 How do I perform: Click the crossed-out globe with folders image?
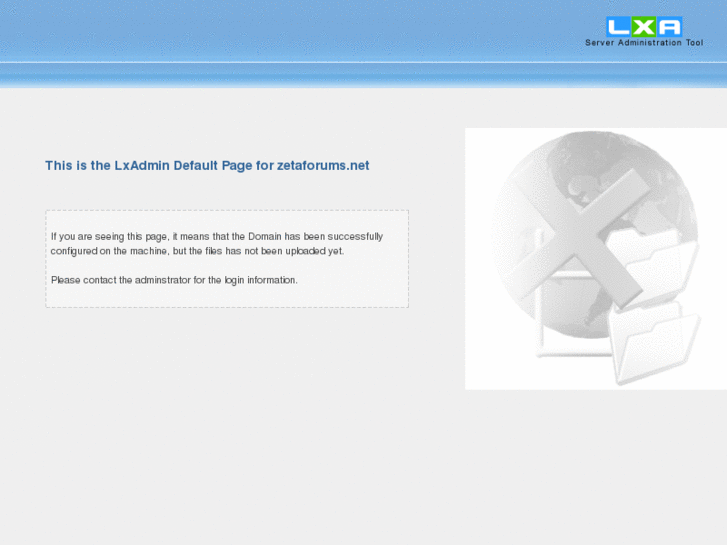coord(596,259)
